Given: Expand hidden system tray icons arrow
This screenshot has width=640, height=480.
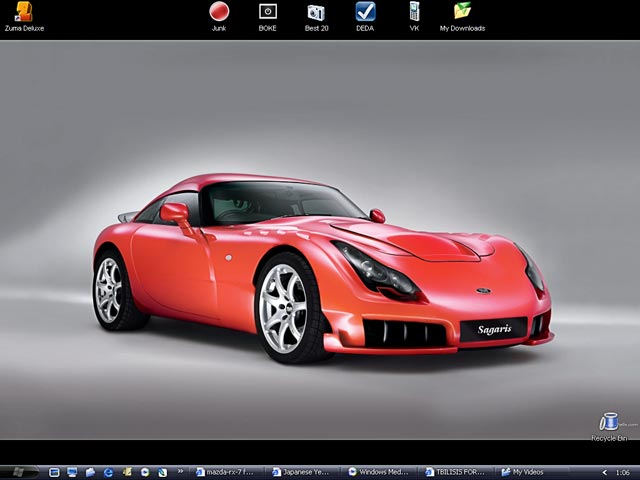Looking at the screenshot, I should [604, 473].
